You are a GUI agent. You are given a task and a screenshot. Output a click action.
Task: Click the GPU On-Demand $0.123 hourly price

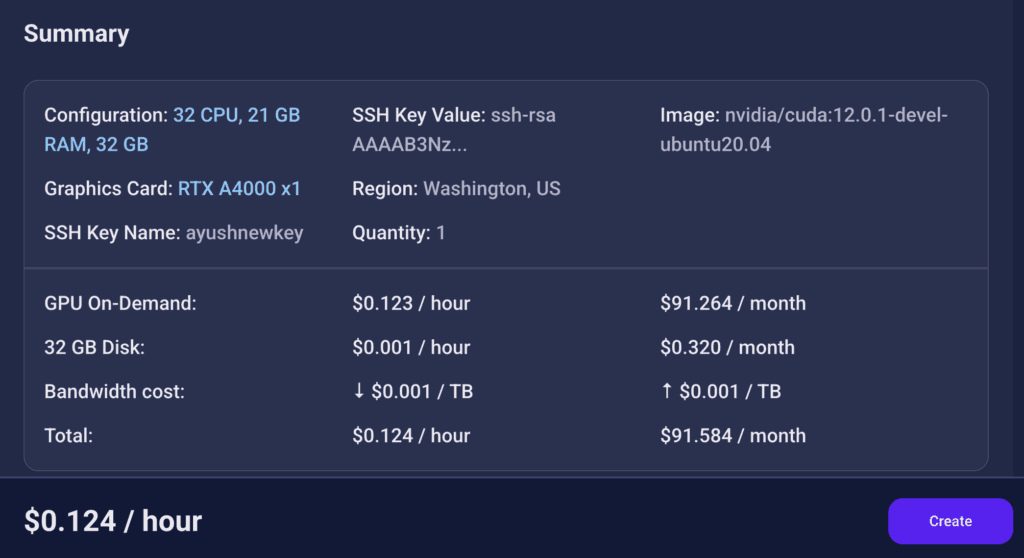point(411,303)
